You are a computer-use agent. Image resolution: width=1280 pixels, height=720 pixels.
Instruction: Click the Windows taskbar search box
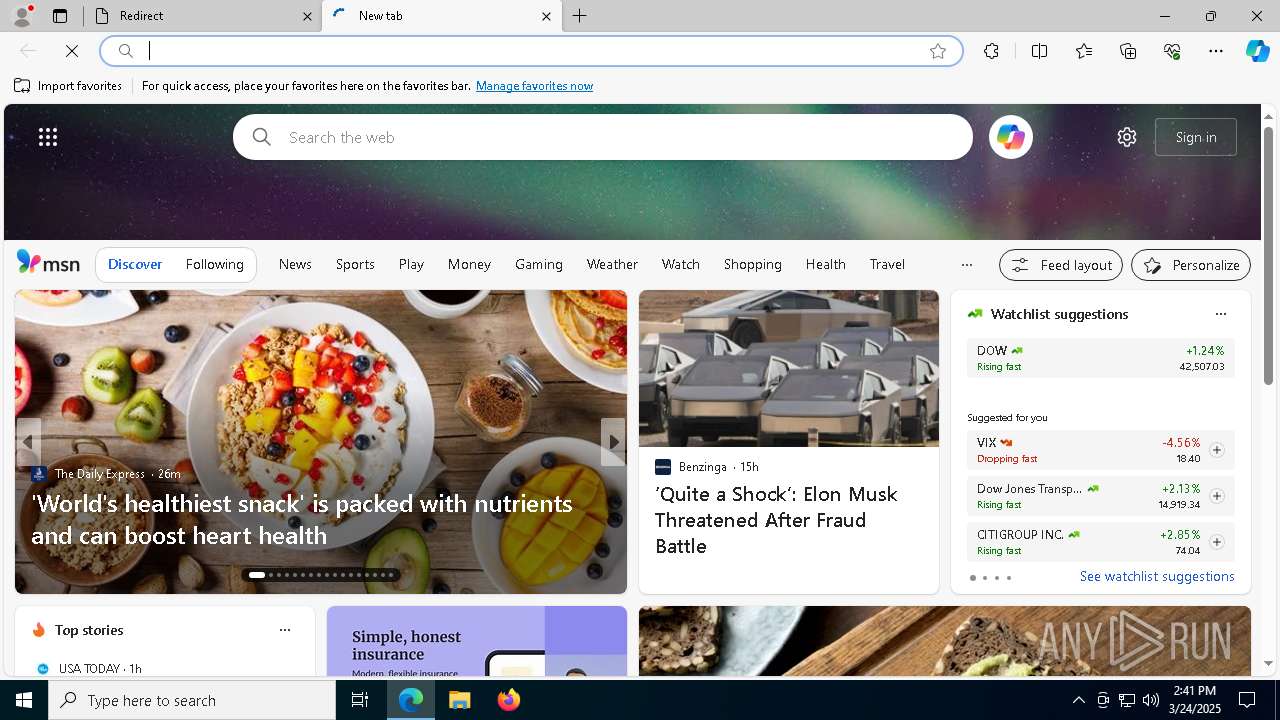[192, 700]
